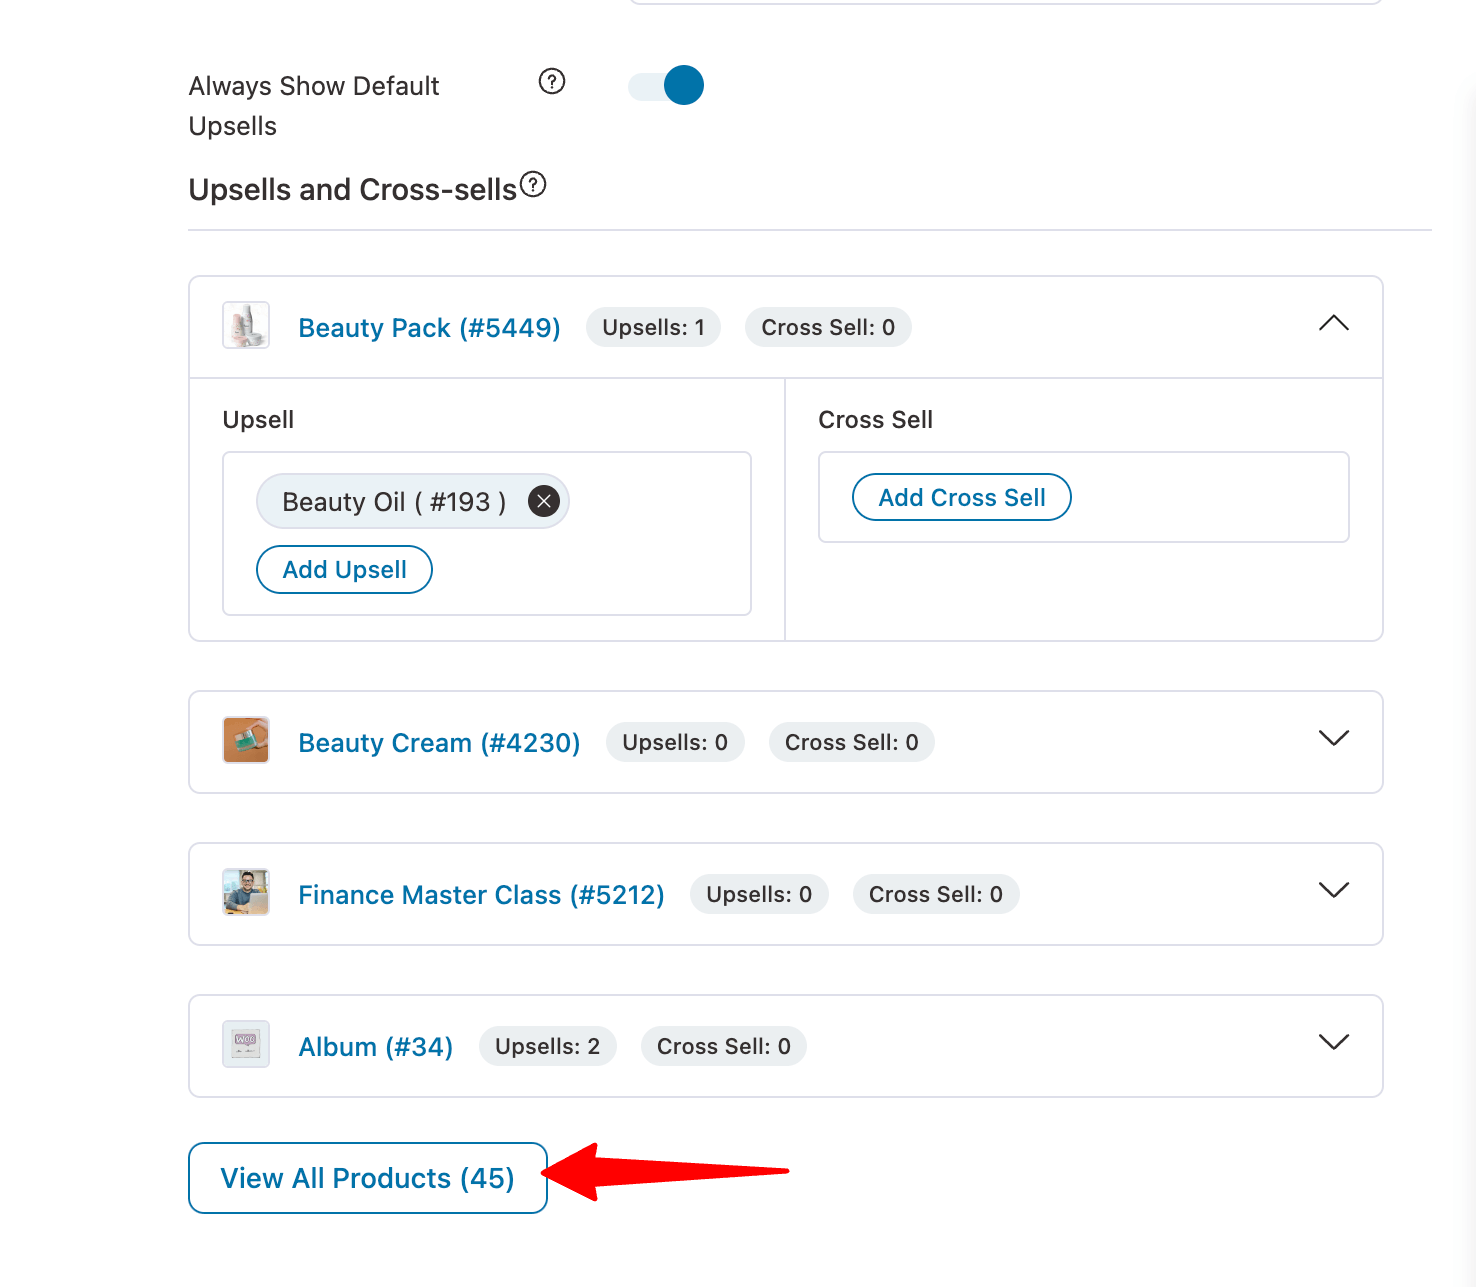
Task: Open the Beauty Cream (#4230) link
Action: pyautogui.click(x=439, y=743)
